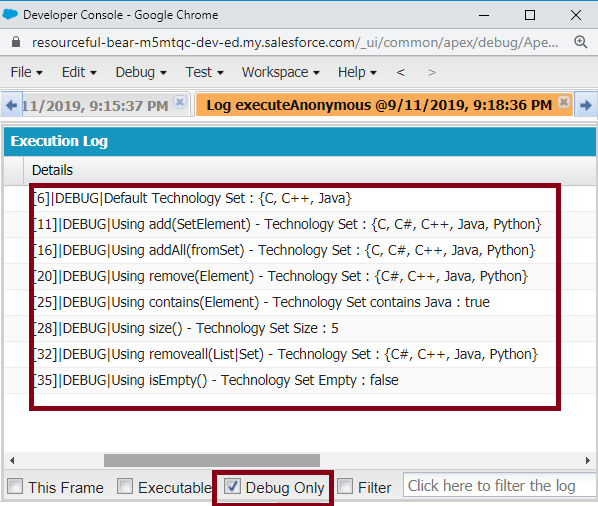Close the 9:15:37 PM log tab
The width and height of the screenshot is (598, 506).
click(180, 102)
